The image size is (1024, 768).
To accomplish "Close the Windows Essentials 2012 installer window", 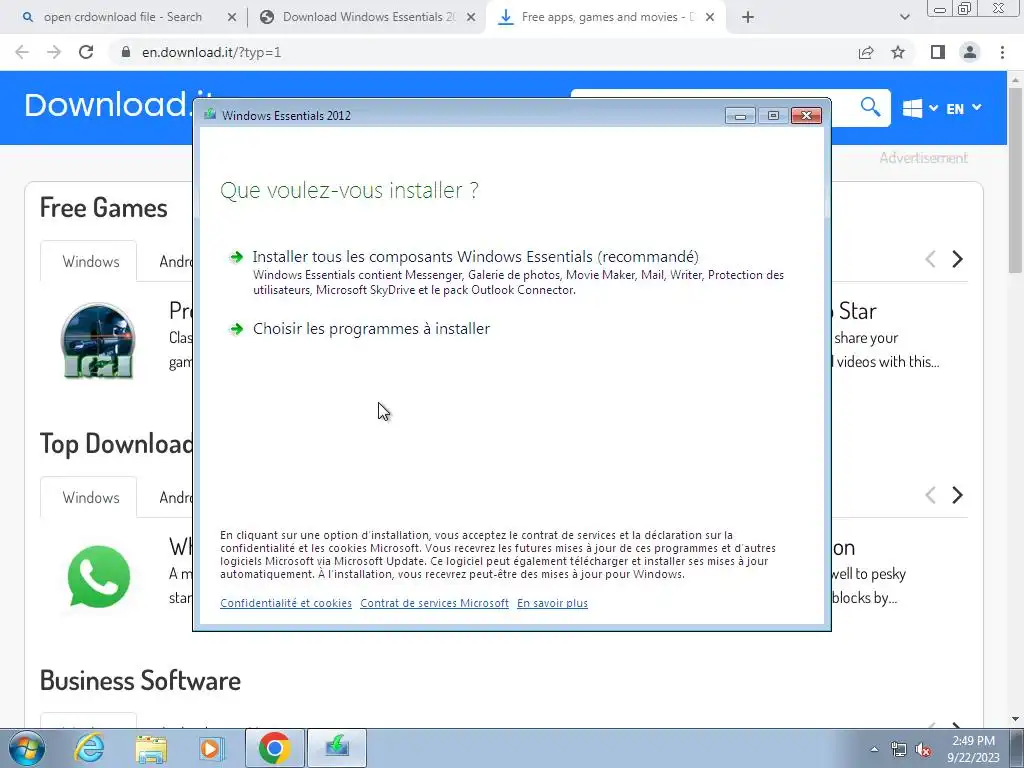I will click(807, 116).
